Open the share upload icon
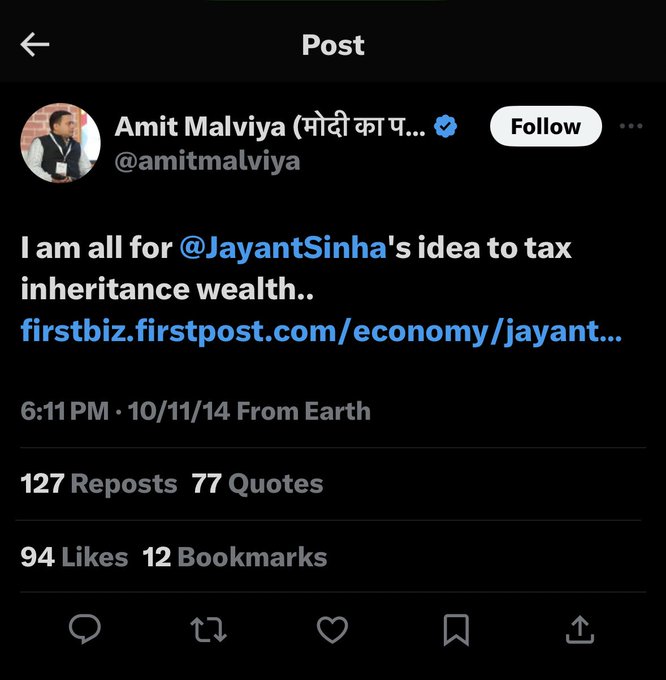Screen dimensions: 666x680 [580, 628]
